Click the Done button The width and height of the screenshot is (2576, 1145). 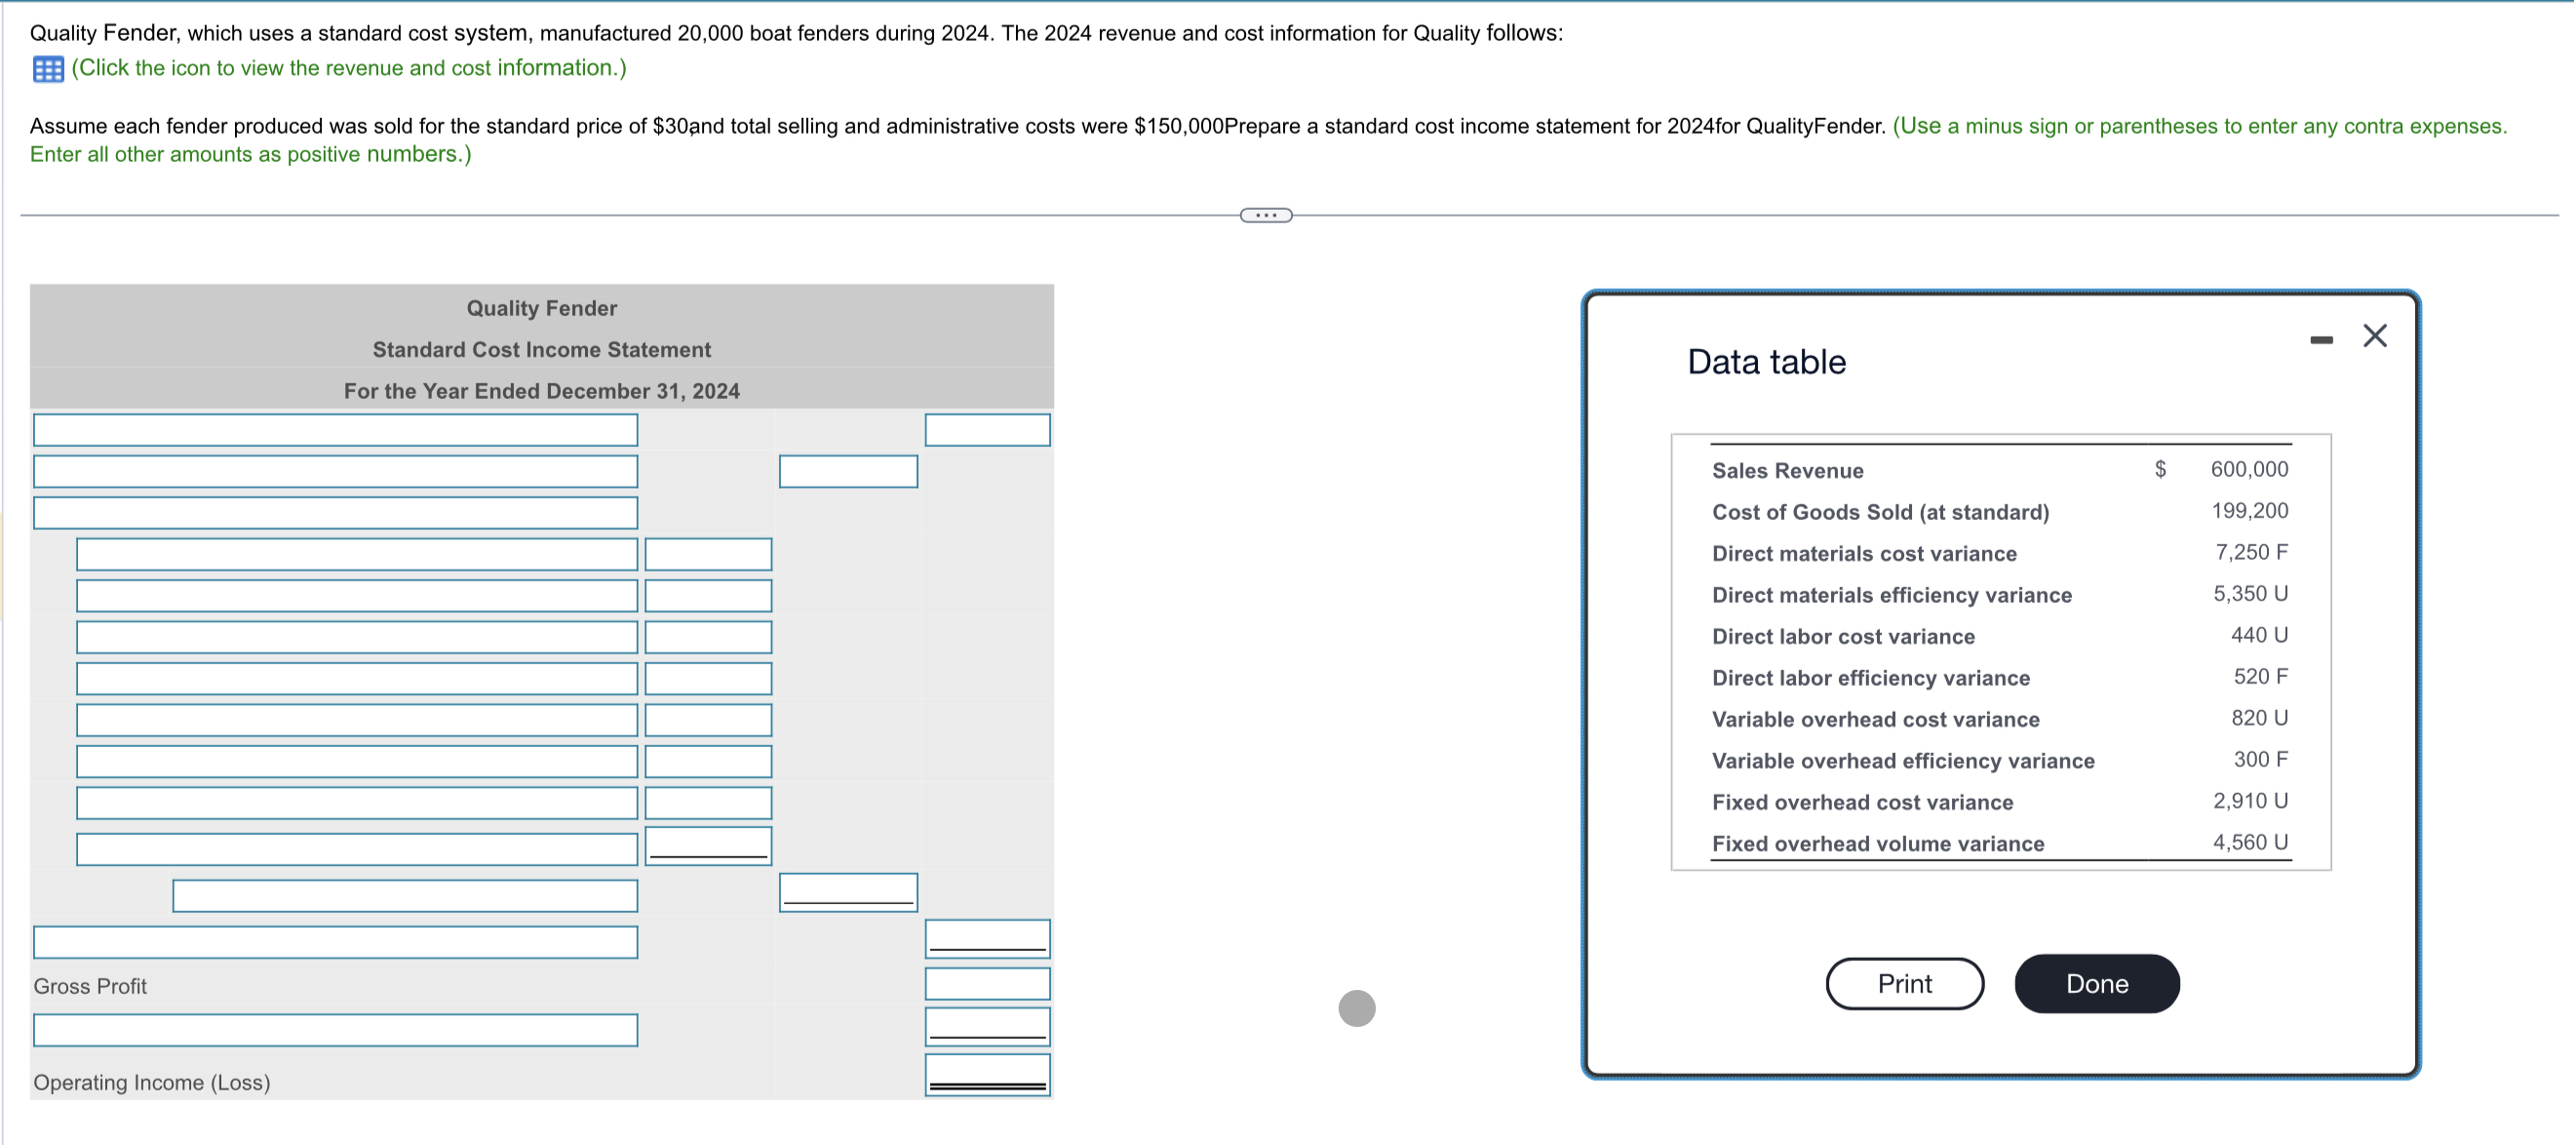pyautogui.click(x=2096, y=983)
